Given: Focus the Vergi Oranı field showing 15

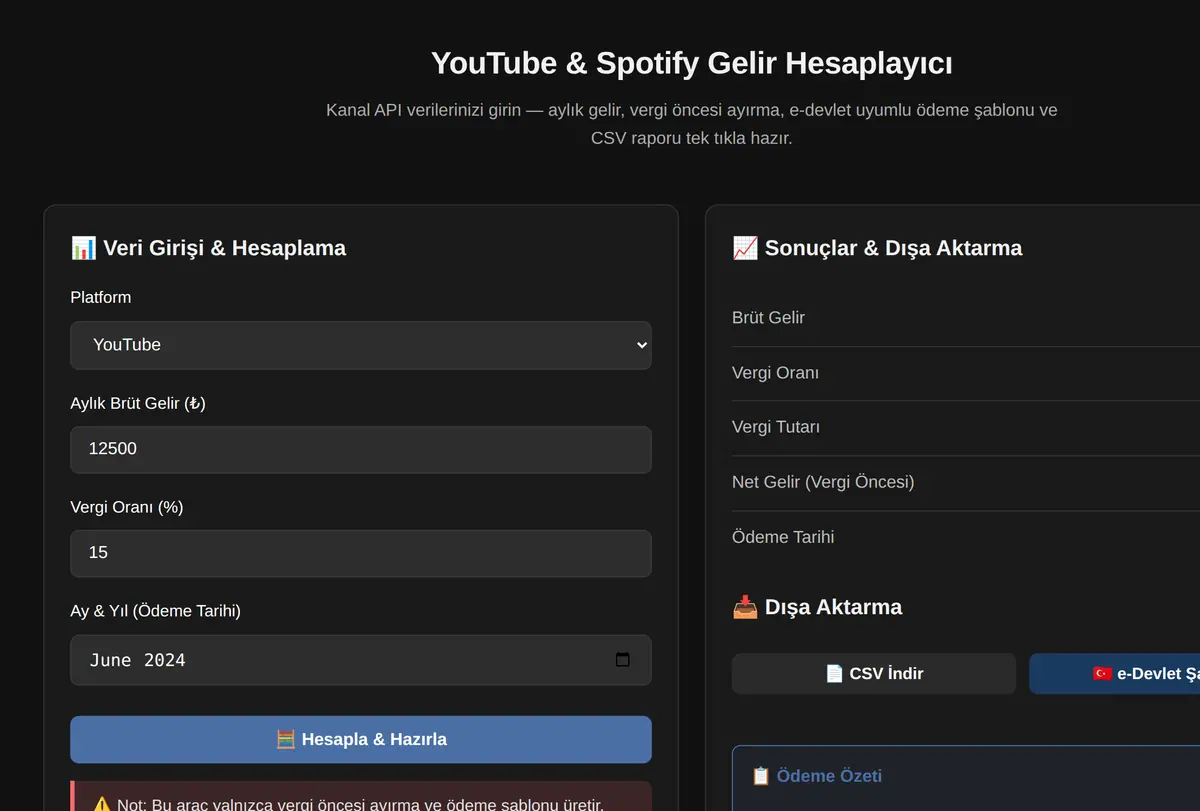Looking at the screenshot, I should [361, 553].
